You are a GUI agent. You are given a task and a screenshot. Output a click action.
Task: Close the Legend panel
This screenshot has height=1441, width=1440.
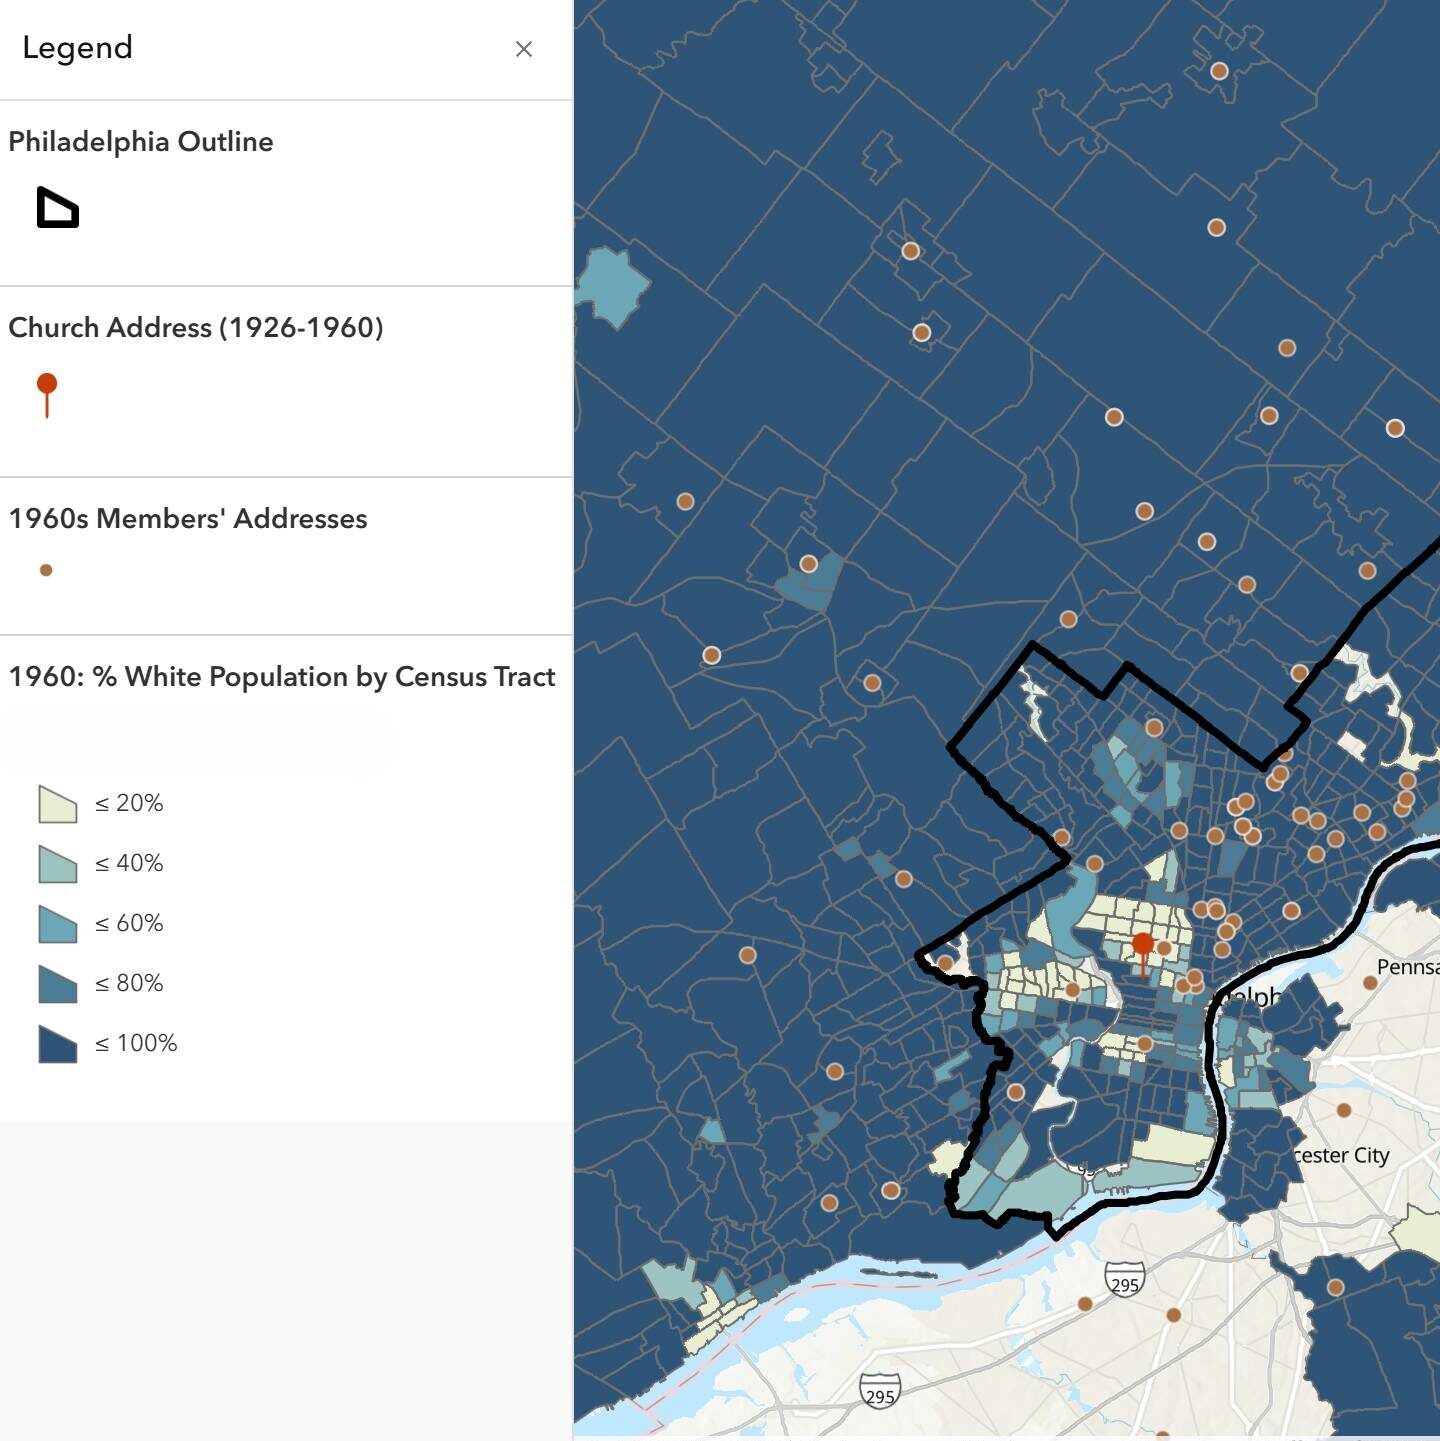coord(524,48)
